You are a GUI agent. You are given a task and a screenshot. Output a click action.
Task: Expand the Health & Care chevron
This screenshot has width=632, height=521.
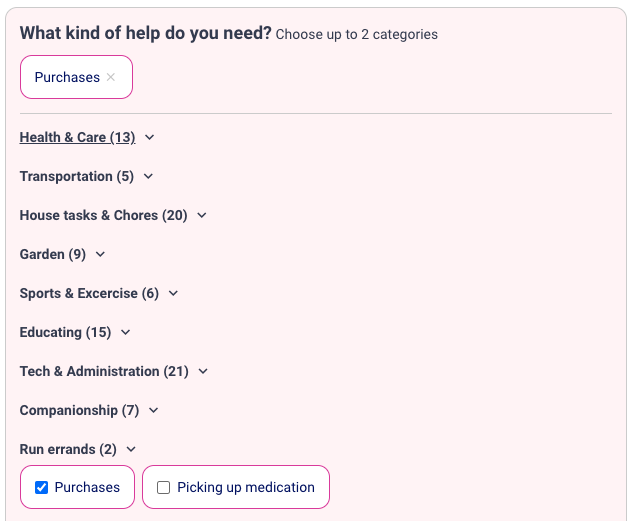tap(150, 138)
